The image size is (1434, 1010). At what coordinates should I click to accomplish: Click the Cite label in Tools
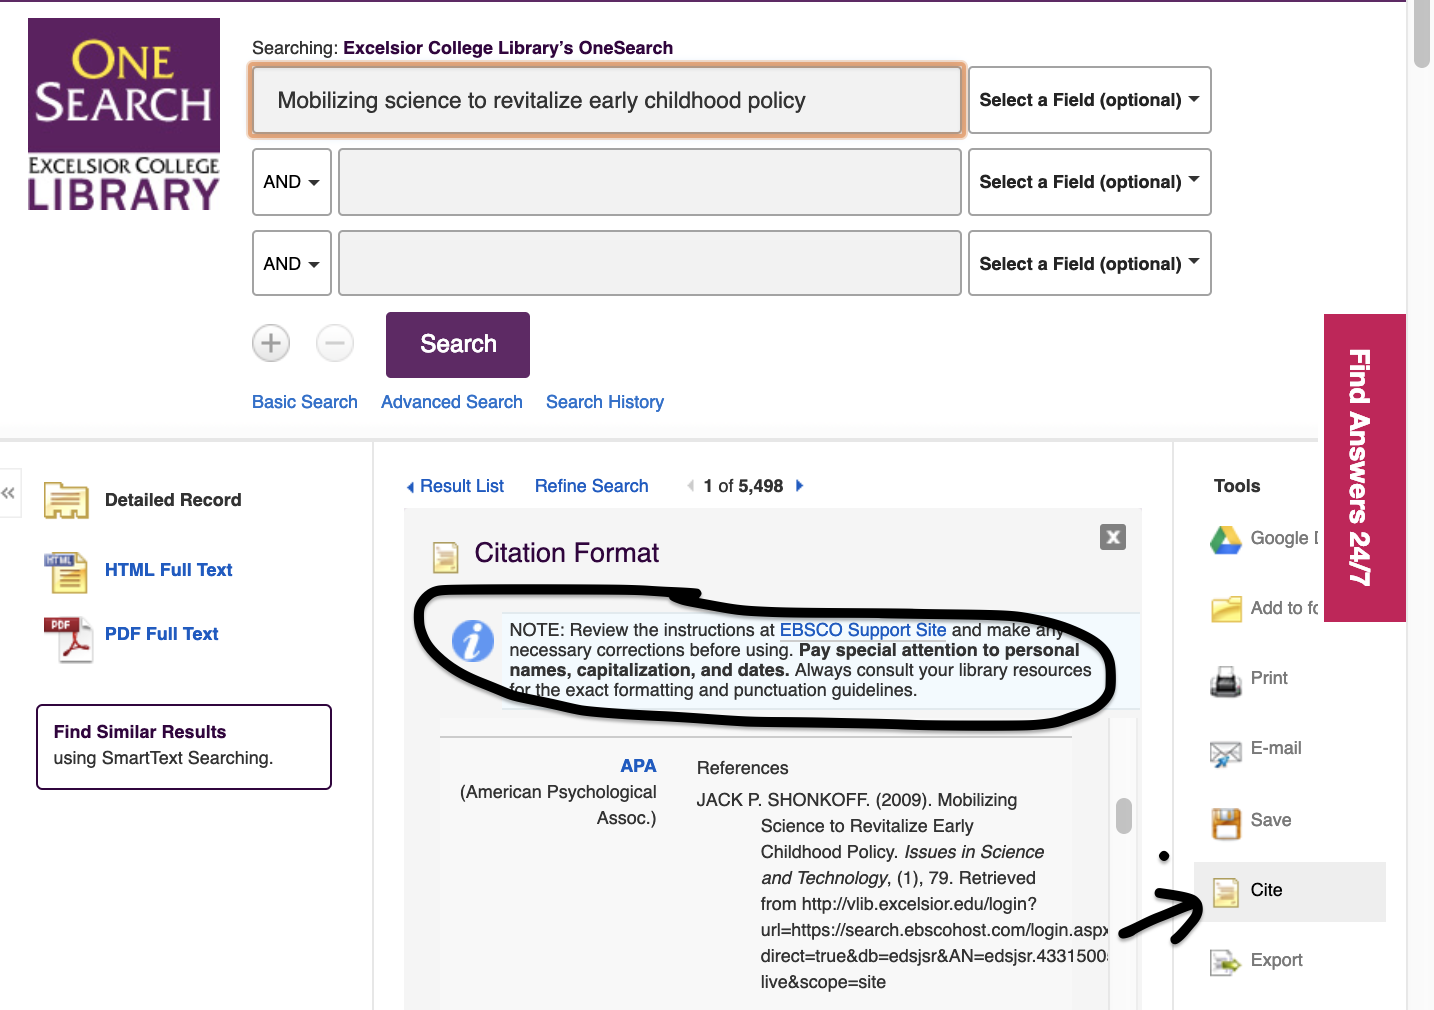(1266, 890)
